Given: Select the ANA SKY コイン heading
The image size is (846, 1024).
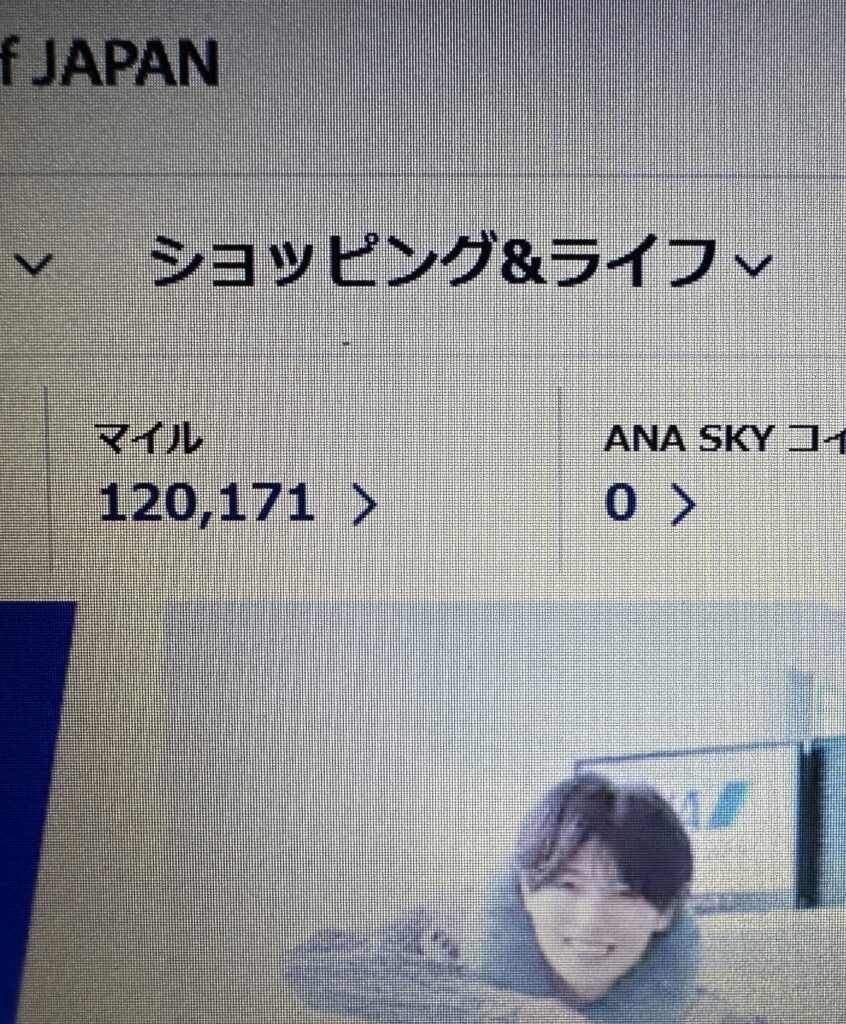Looking at the screenshot, I should 724,438.
